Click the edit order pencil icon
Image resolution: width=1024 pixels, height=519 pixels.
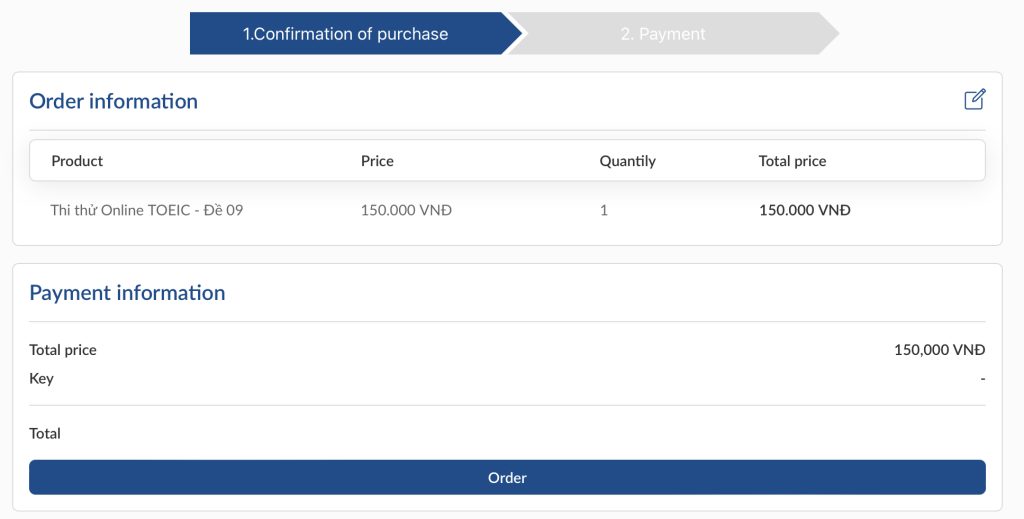click(974, 100)
